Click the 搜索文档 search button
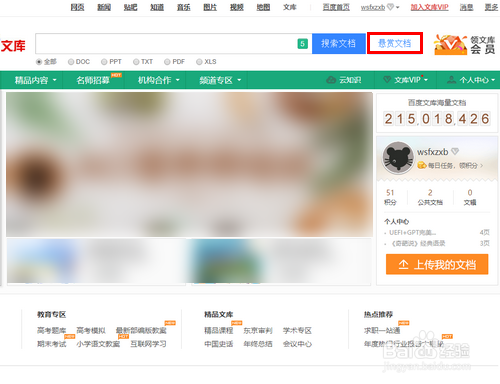Viewport: 500px width, 384px height. pyautogui.click(x=339, y=43)
